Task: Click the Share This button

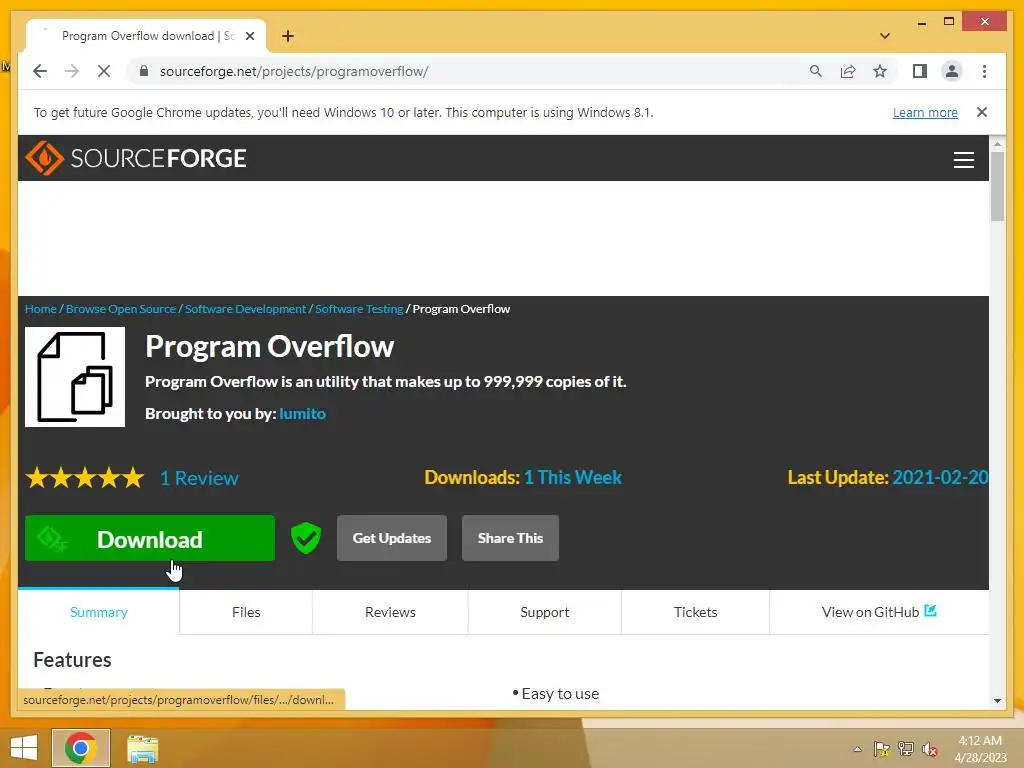Action: (510, 538)
